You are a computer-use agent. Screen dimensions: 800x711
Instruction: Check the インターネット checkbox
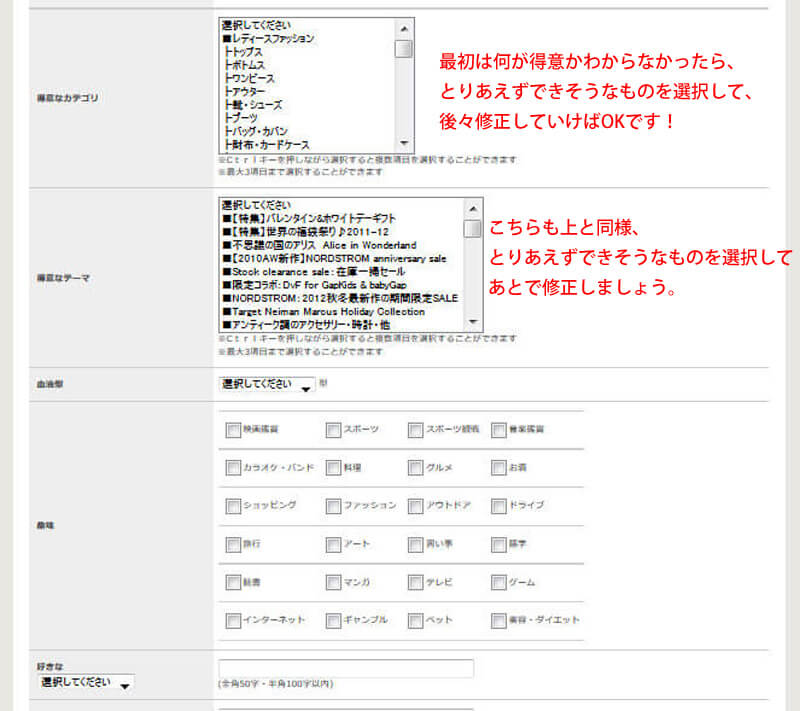(233, 621)
